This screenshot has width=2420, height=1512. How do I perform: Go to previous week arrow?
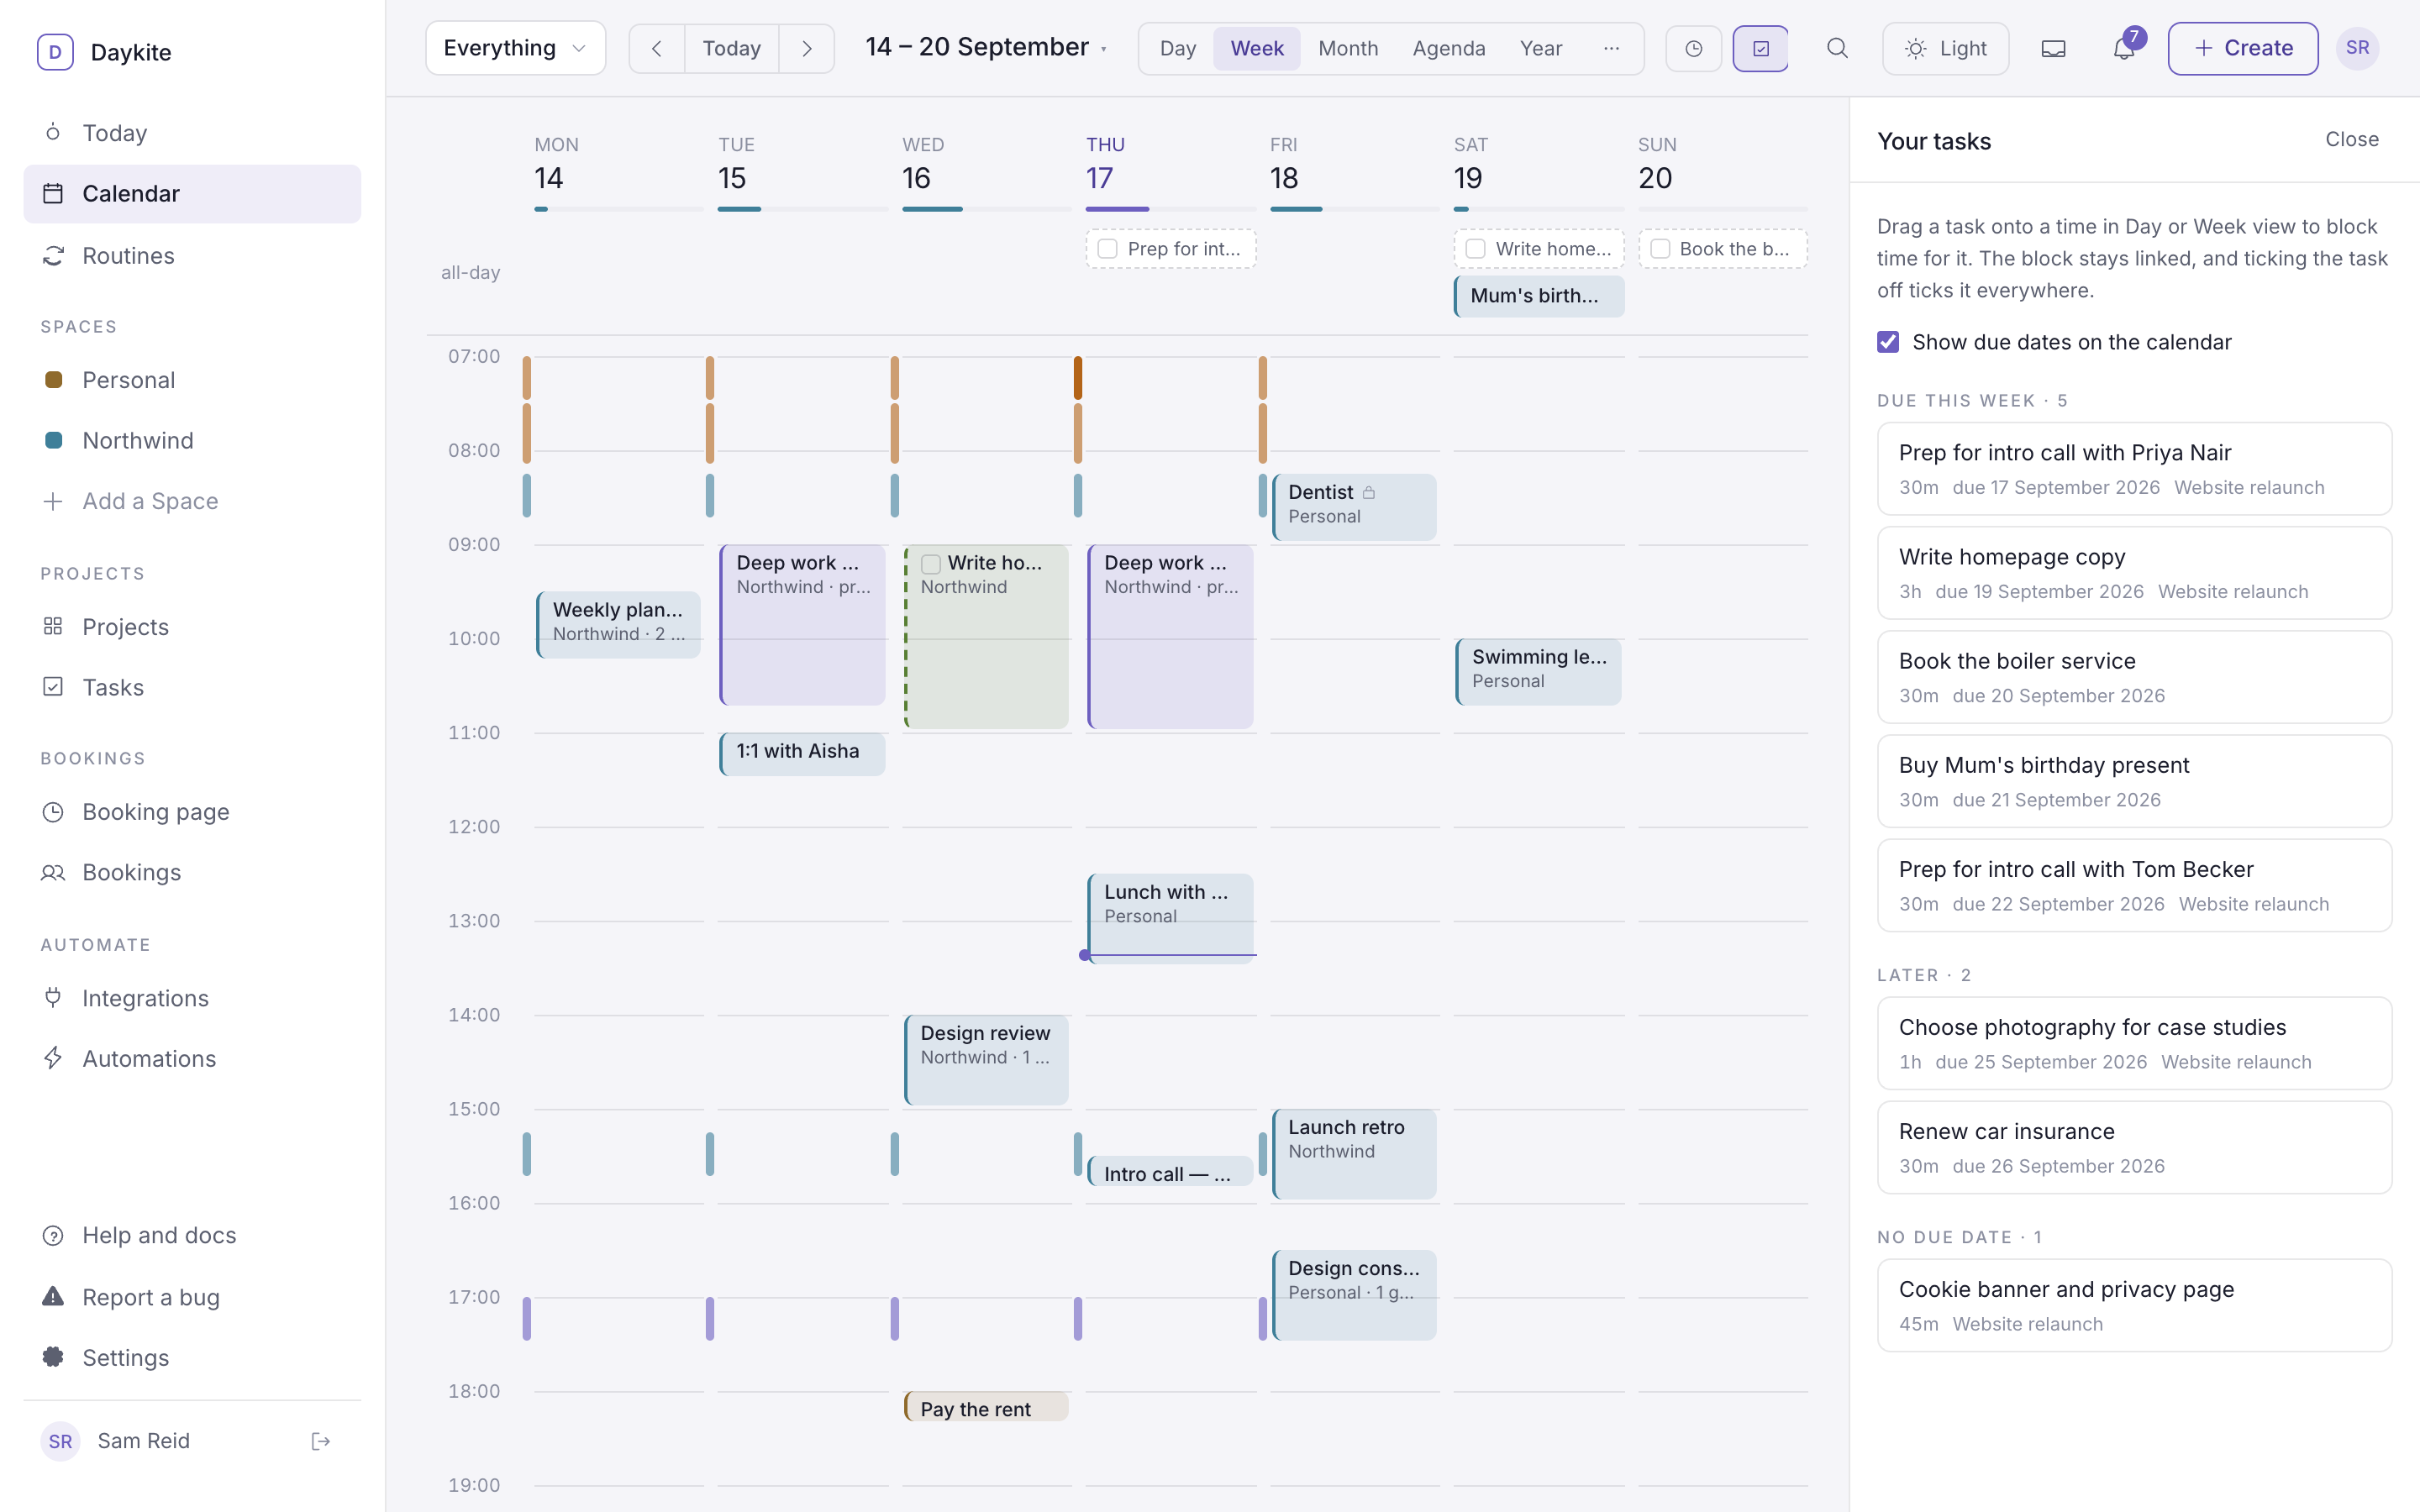coord(656,48)
